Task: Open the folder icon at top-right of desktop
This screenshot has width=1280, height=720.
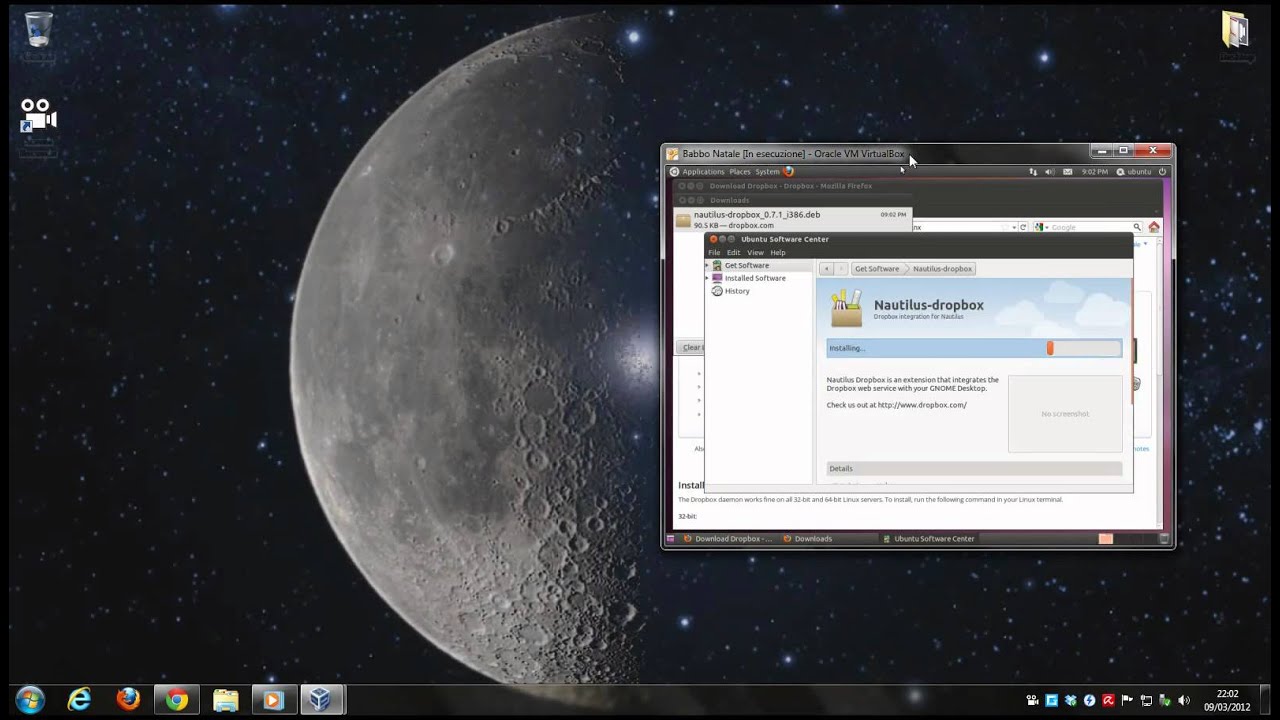Action: coord(1236,30)
